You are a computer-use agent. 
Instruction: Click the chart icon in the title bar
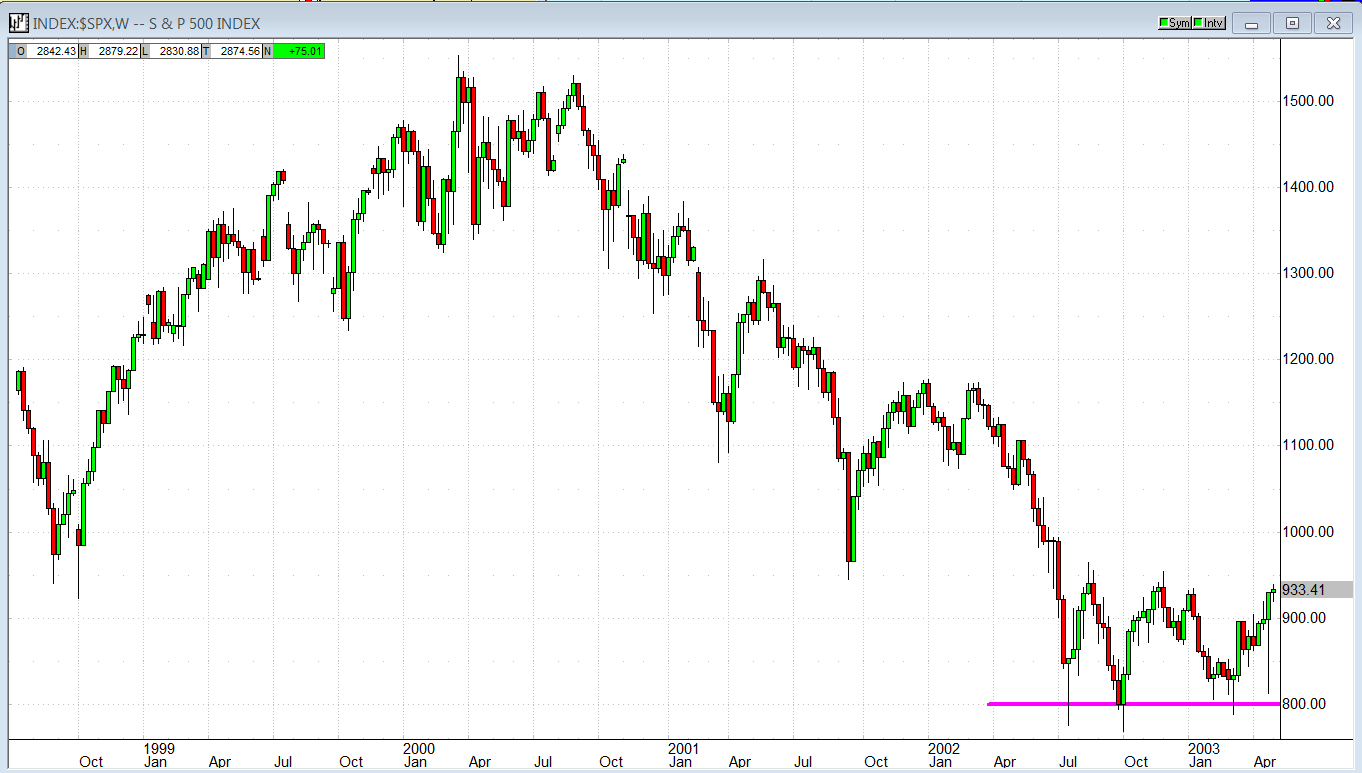19,22
